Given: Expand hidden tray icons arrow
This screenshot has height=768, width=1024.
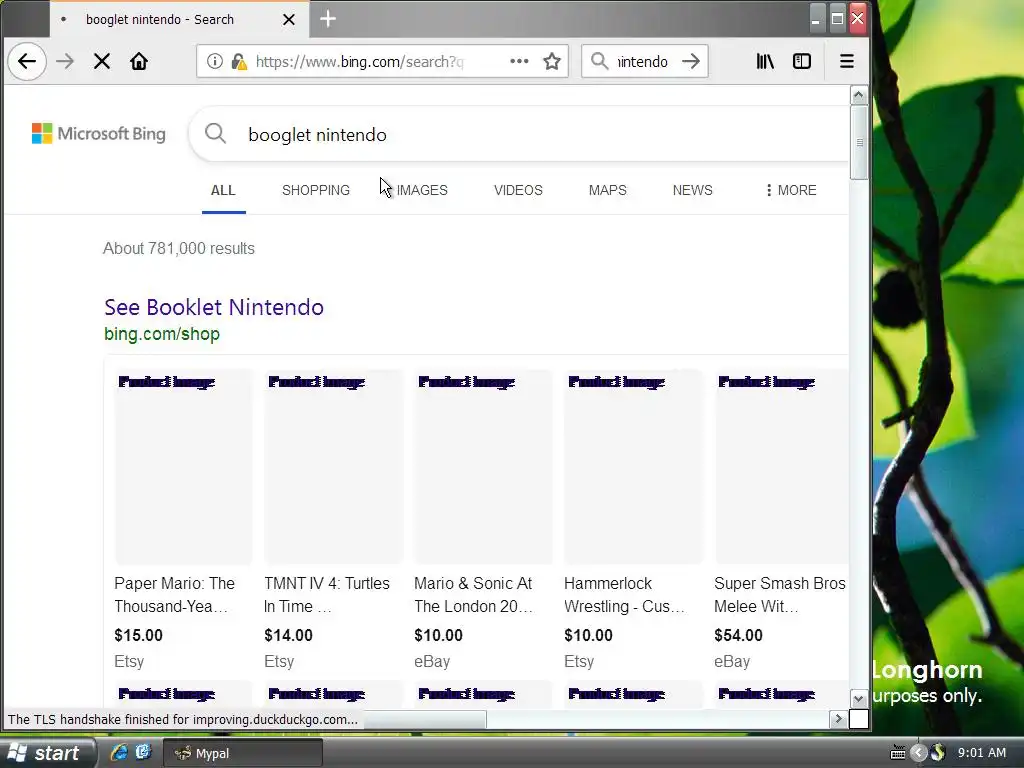Looking at the screenshot, I should click(918, 753).
